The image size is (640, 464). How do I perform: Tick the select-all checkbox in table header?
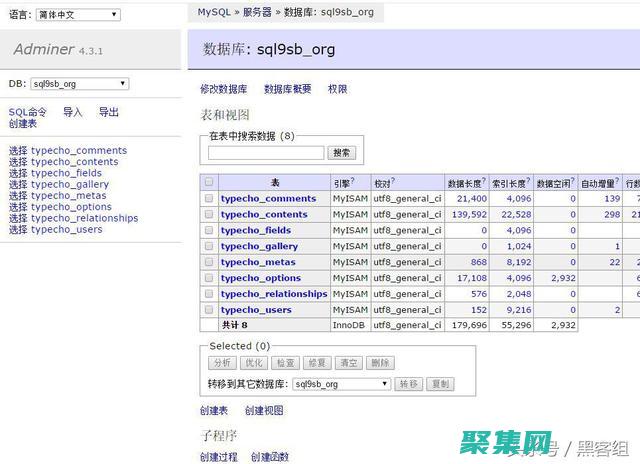209,183
